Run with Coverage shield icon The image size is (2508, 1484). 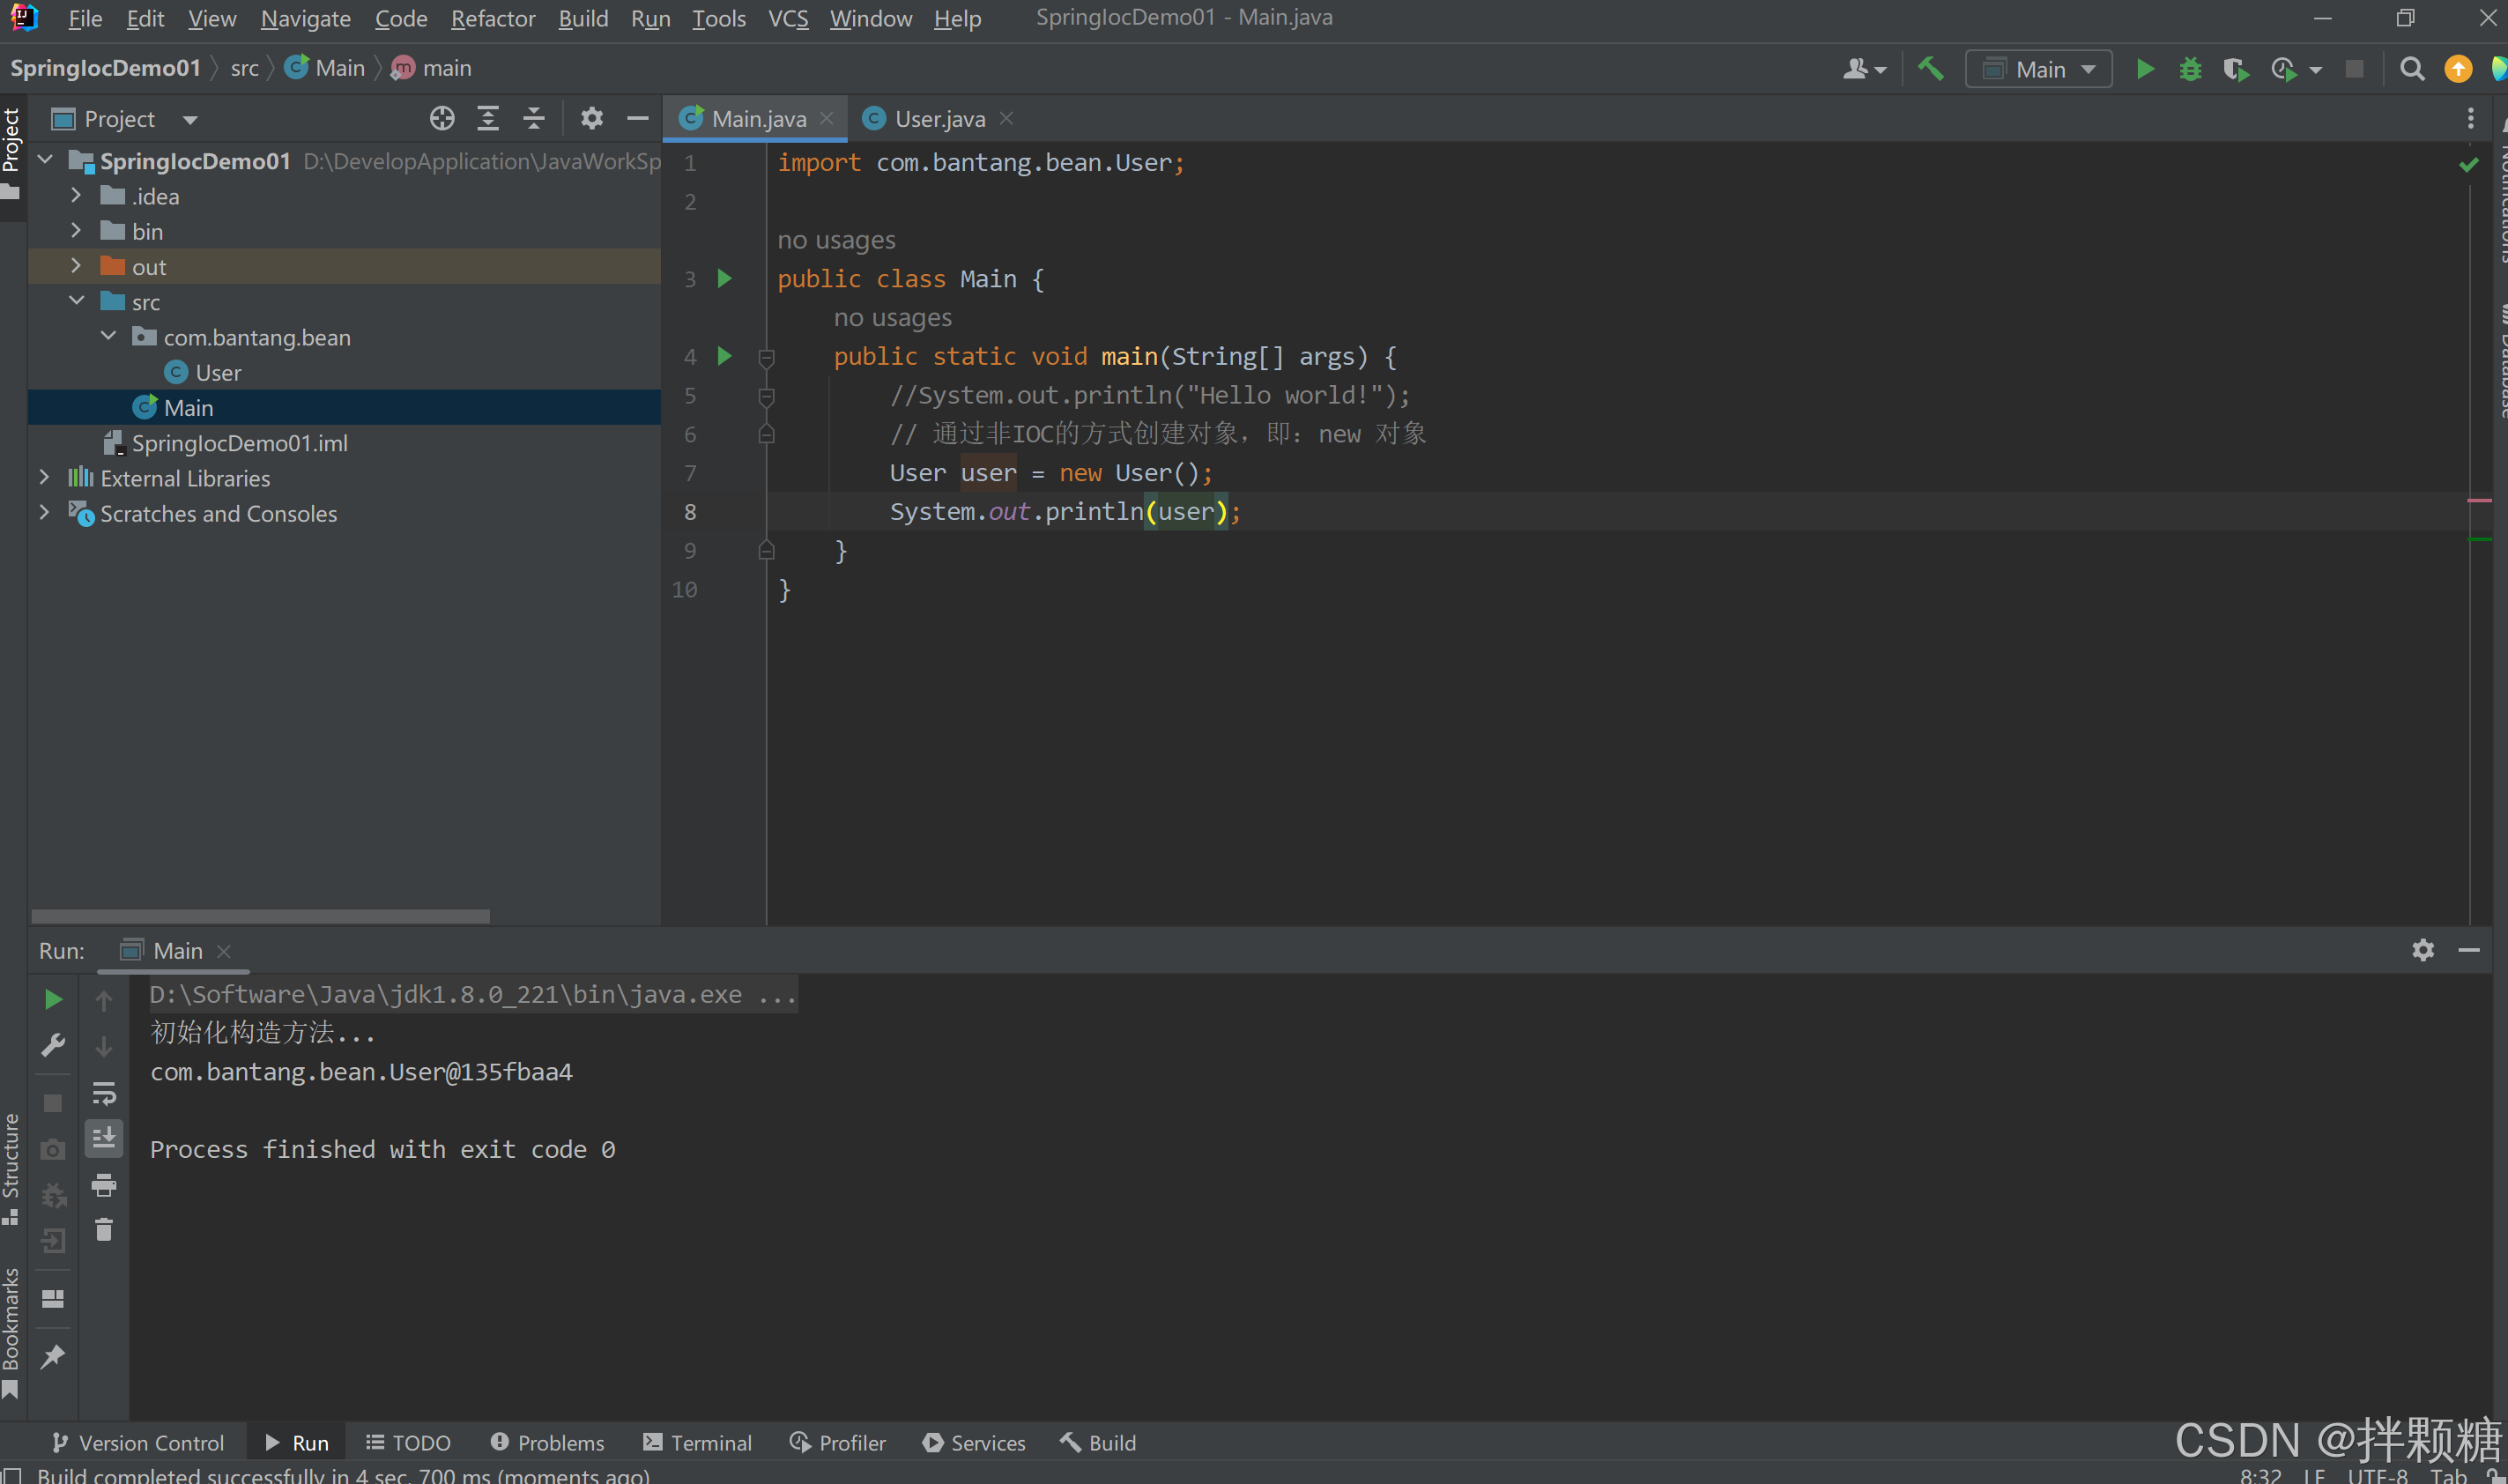pos(2236,69)
